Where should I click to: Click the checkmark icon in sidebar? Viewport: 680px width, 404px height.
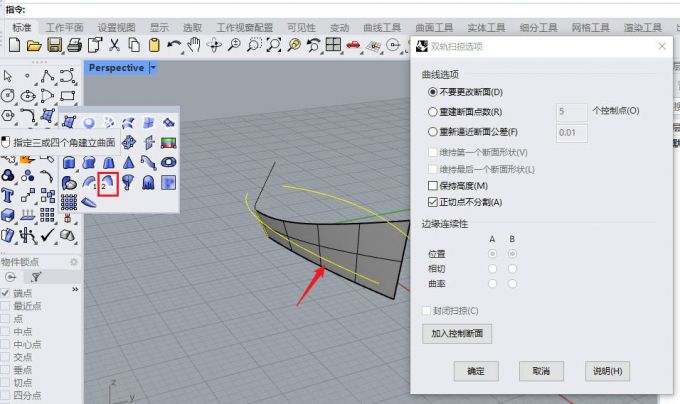coord(47,235)
